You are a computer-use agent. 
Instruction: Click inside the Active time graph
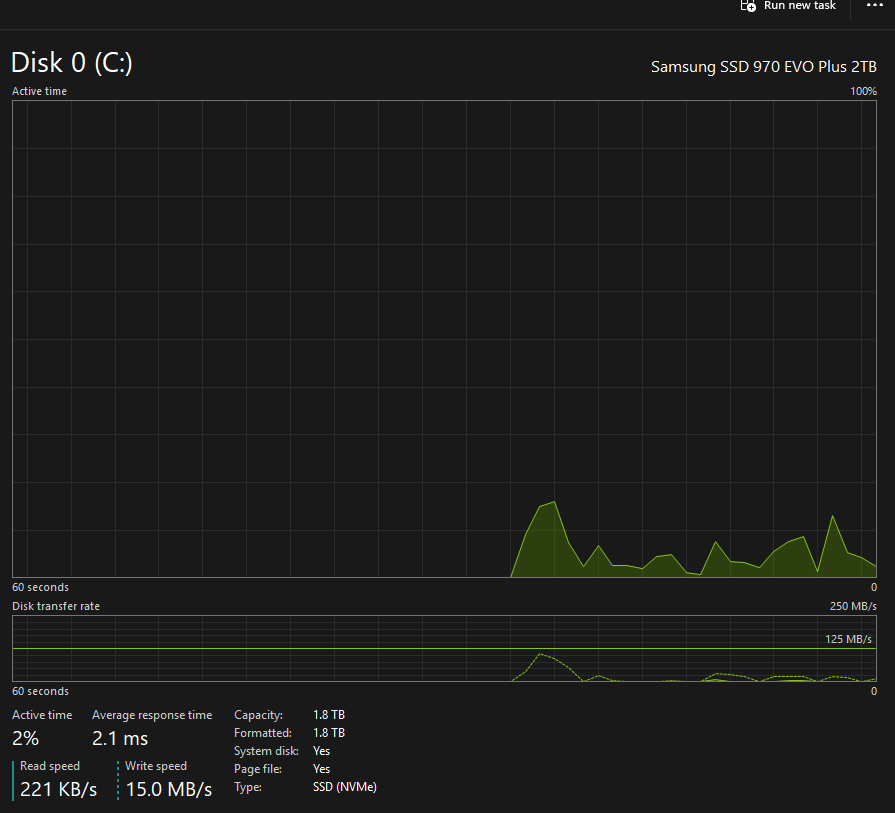pos(444,339)
